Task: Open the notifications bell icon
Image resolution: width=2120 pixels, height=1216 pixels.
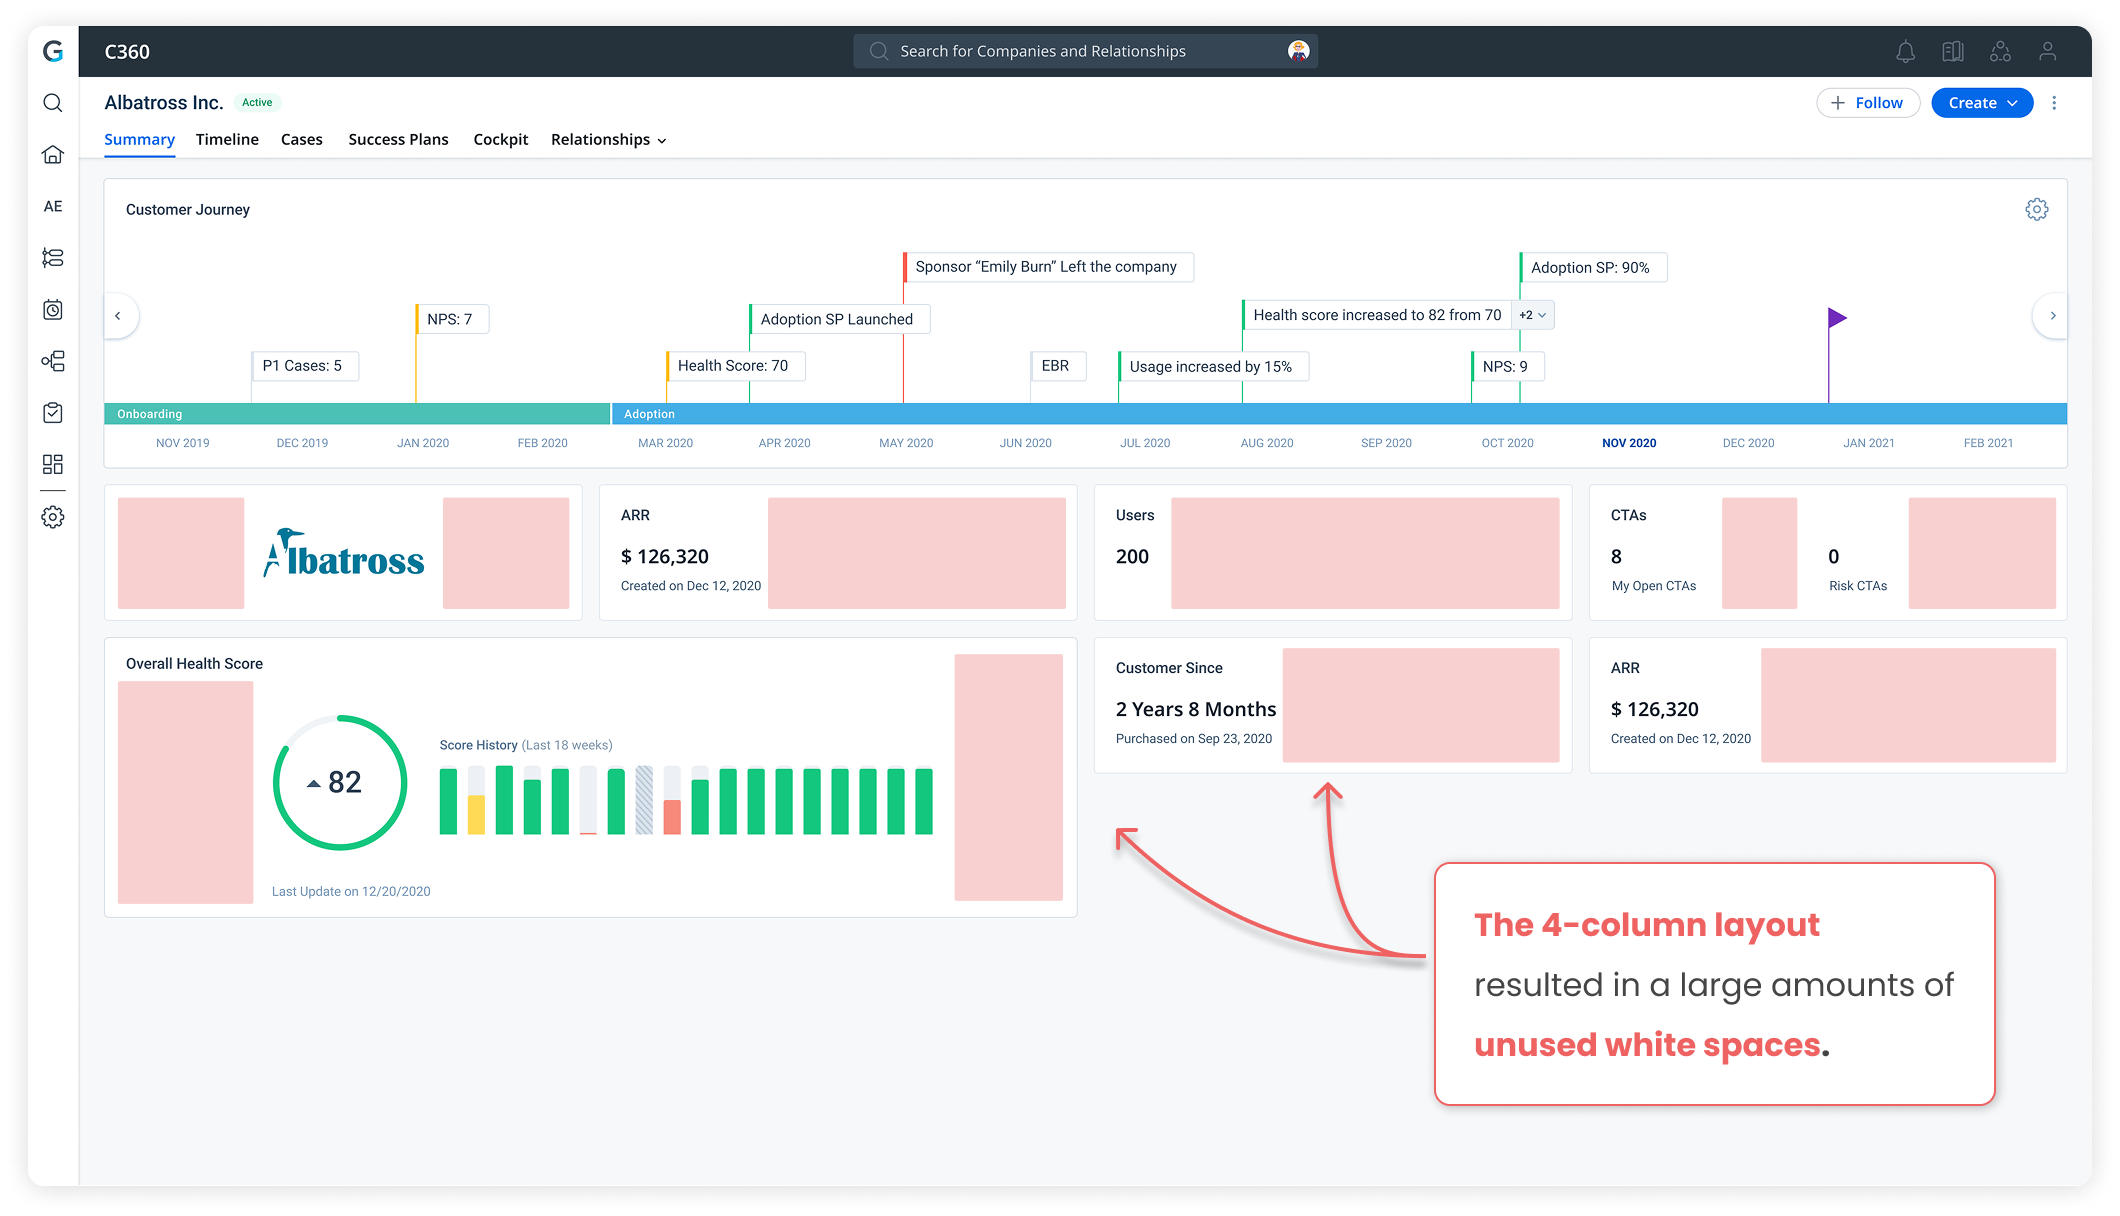Action: pos(1905,51)
